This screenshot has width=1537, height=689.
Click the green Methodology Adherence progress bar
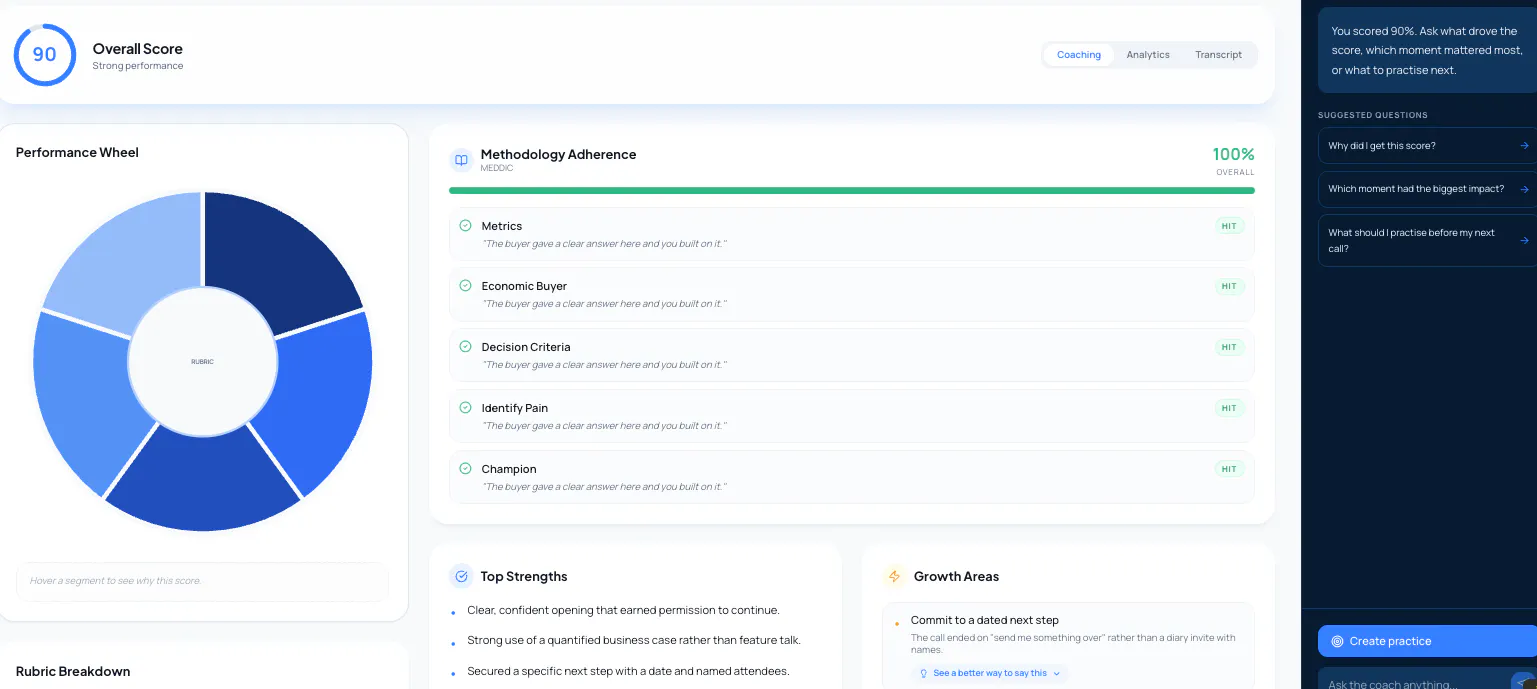point(851,190)
